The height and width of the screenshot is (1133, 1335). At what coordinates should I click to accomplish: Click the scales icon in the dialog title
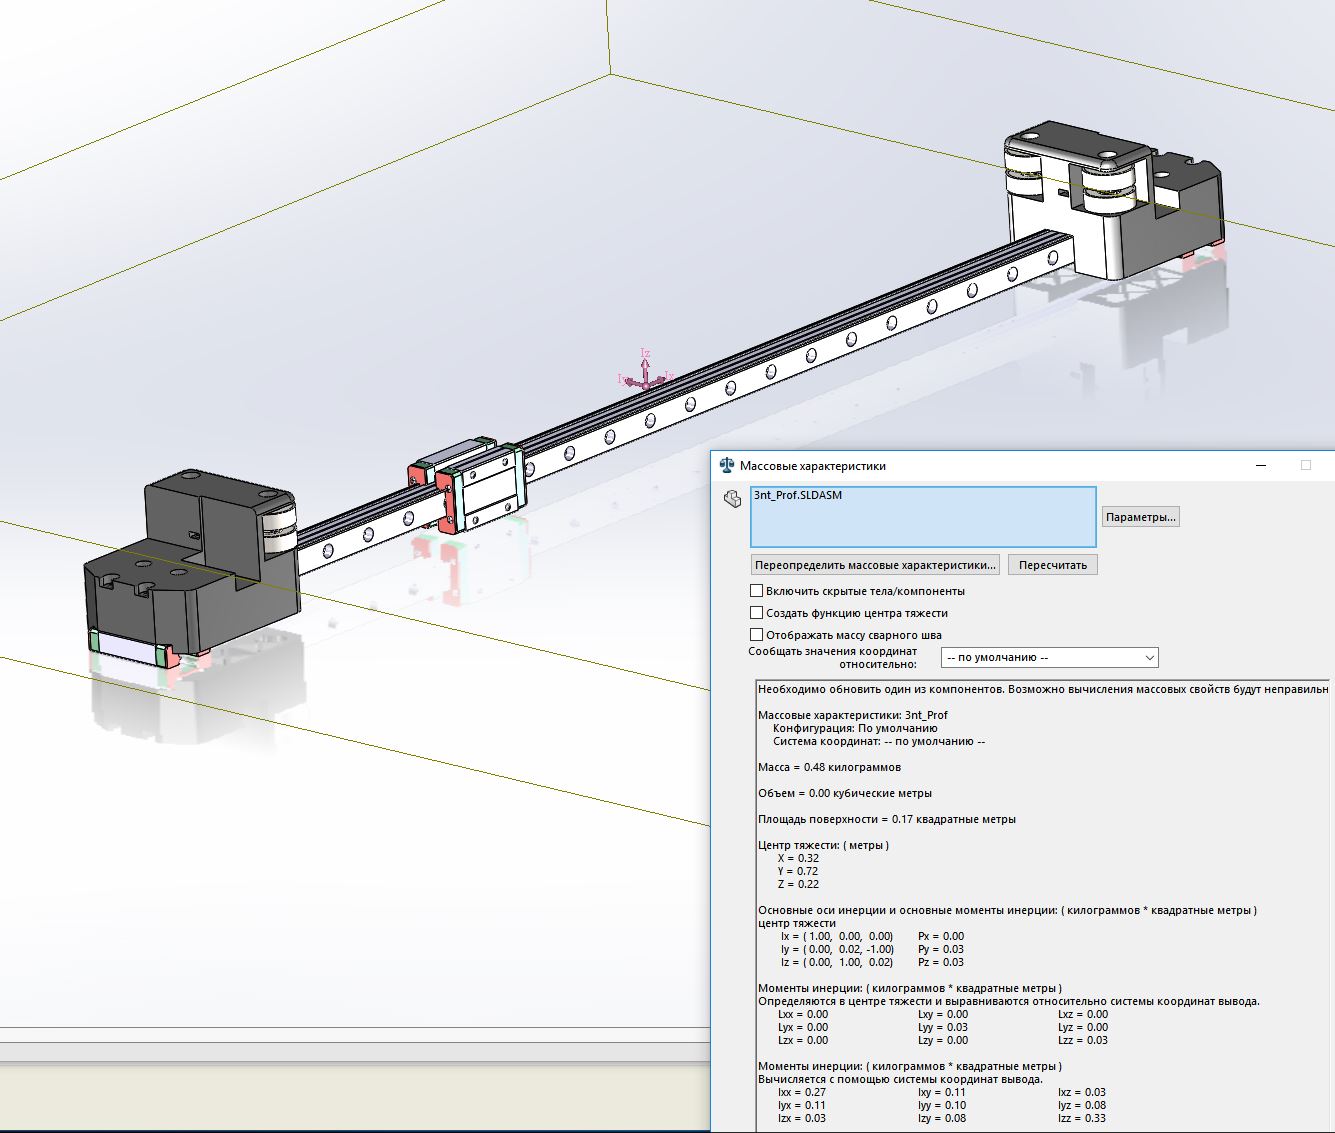tap(727, 466)
